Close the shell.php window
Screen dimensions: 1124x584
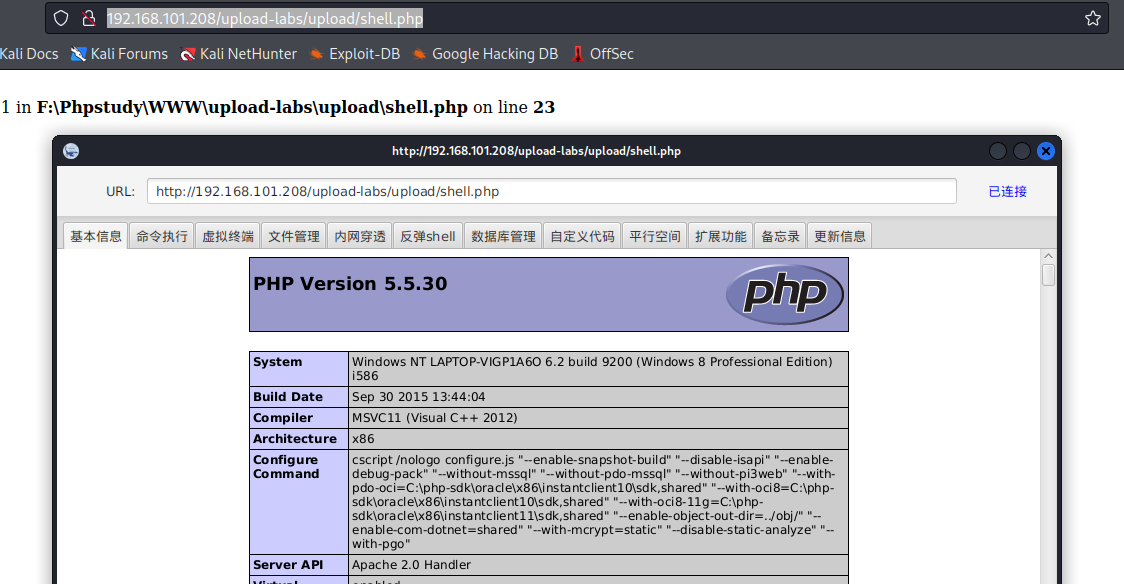click(1046, 150)
